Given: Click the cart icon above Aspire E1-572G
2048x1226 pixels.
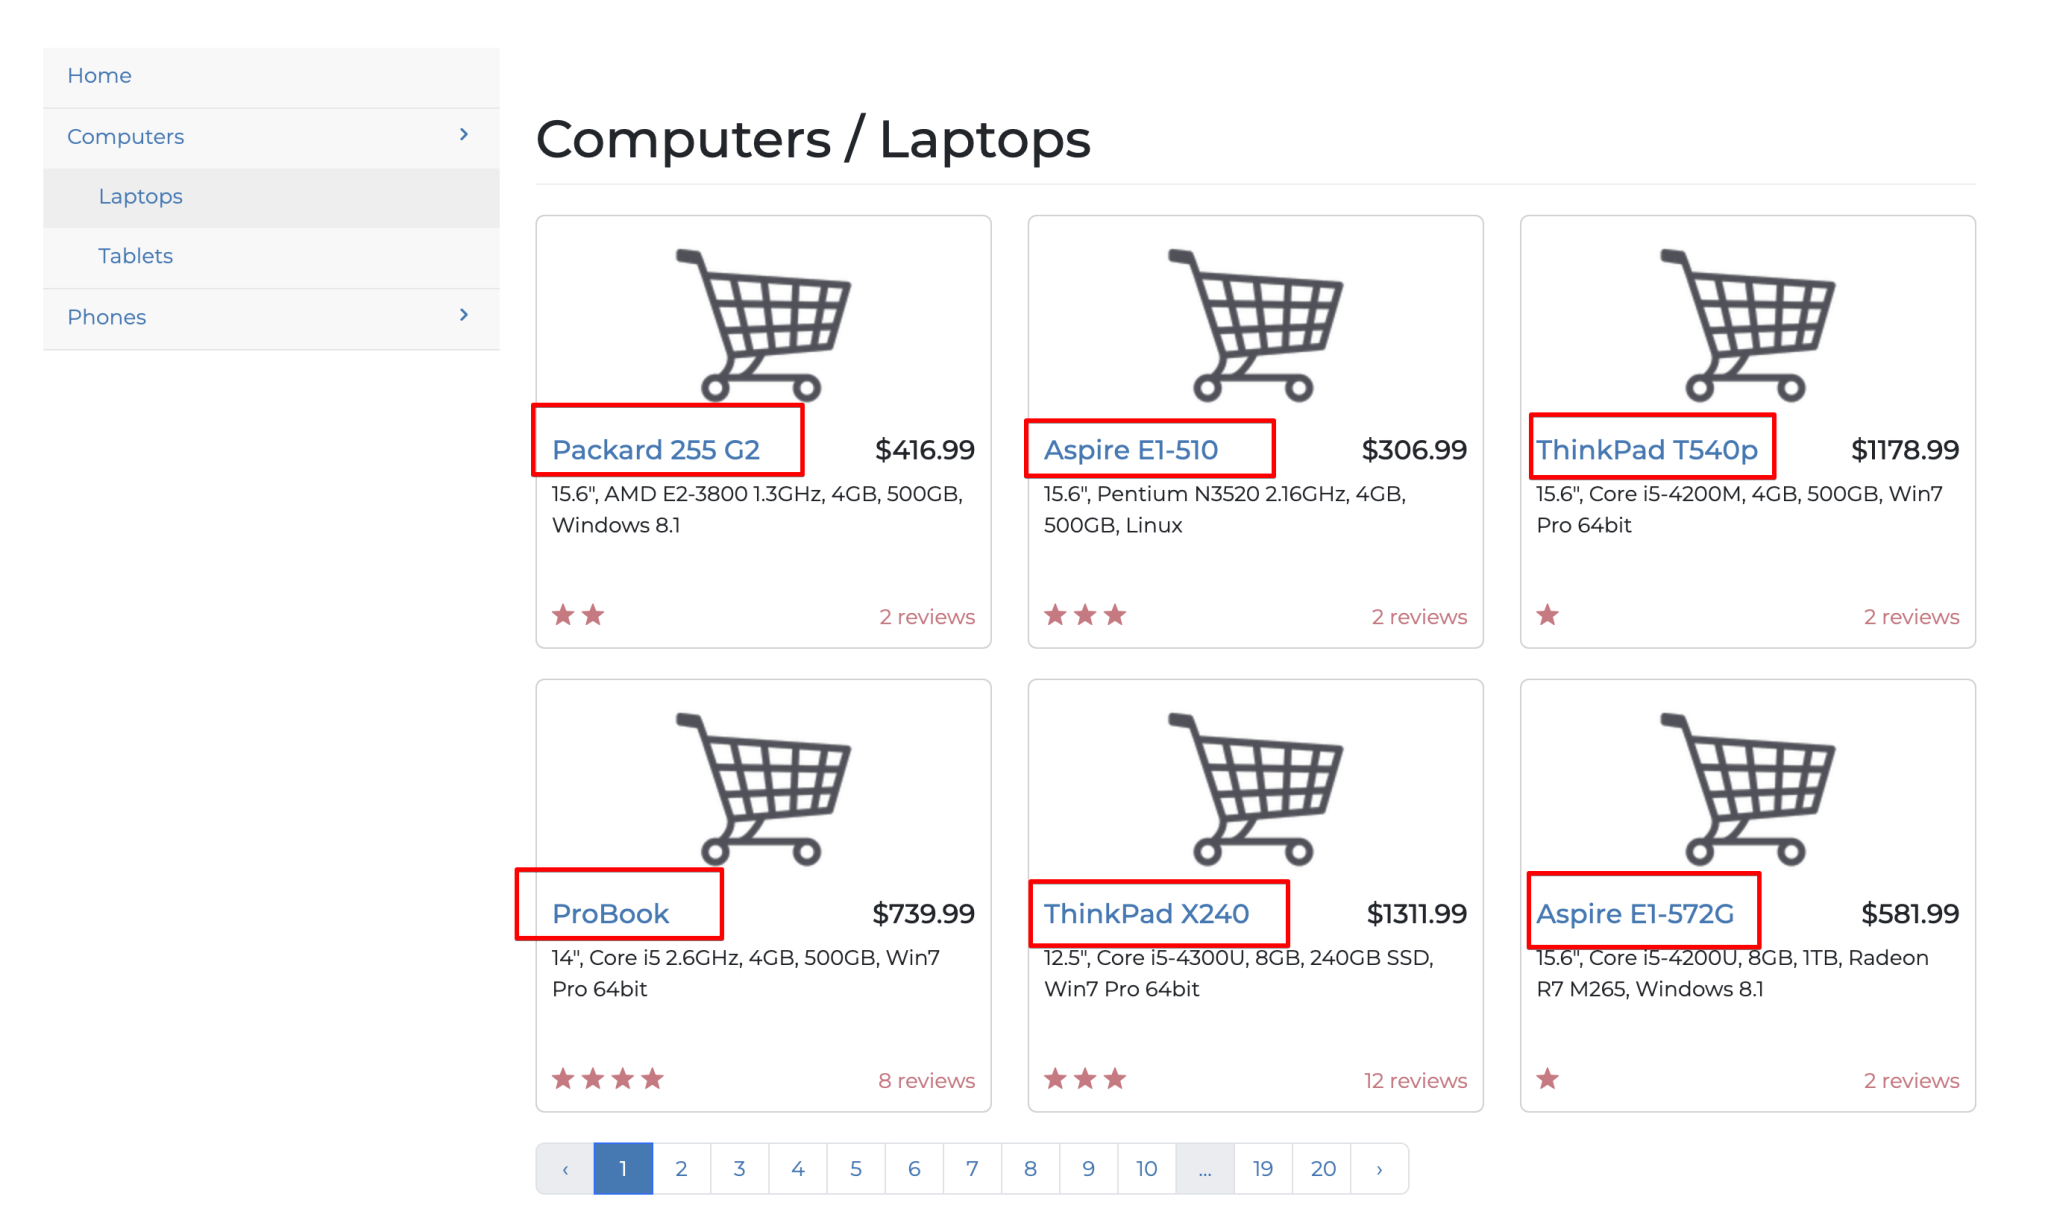Looking at the screenshot, I should (1747, 785).
